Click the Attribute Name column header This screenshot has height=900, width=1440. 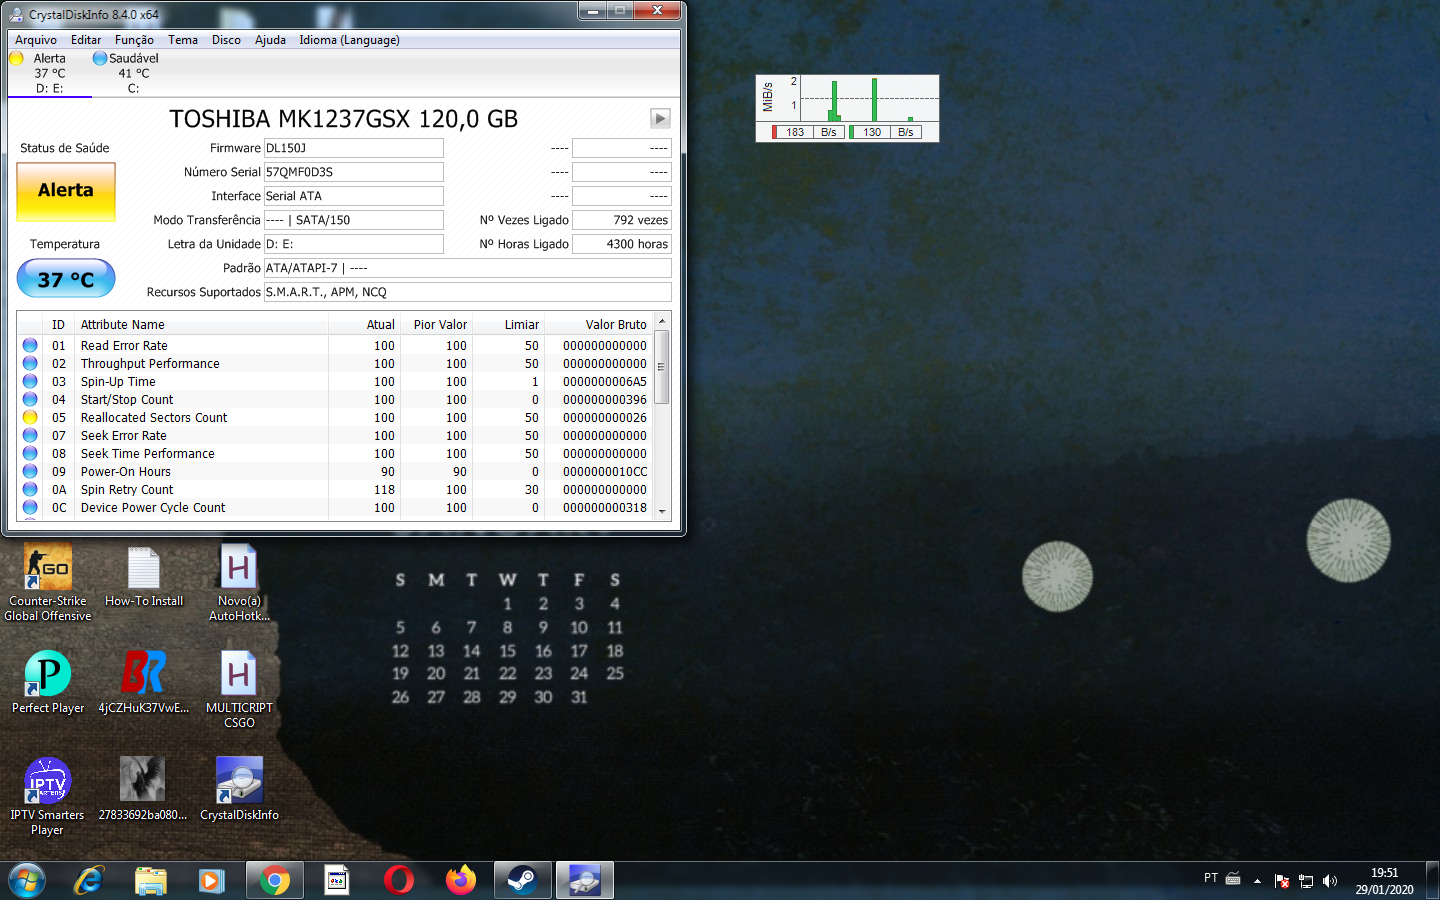click(x=202, y=324)
